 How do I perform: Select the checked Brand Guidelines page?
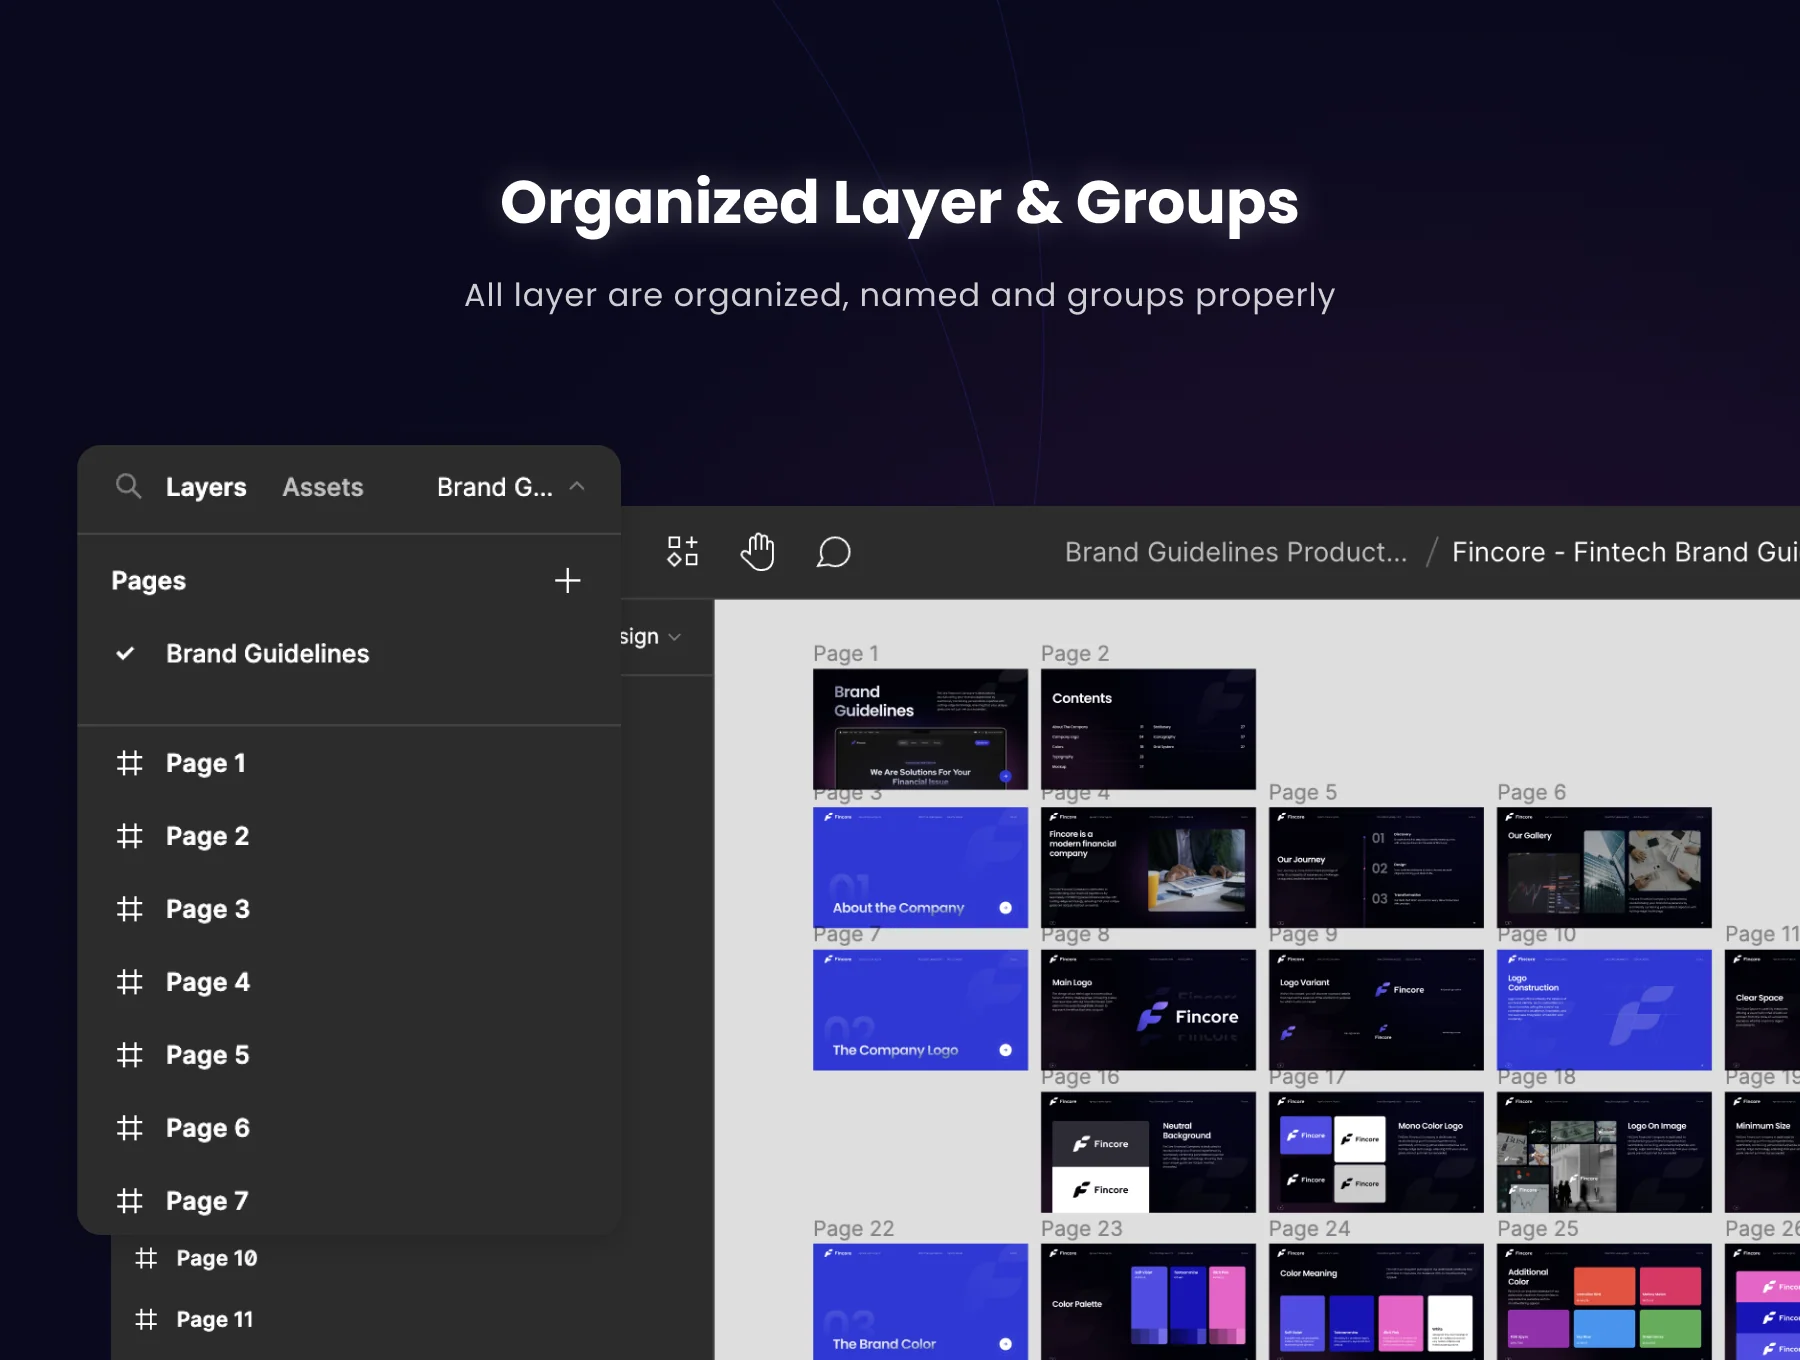(267, 654)
